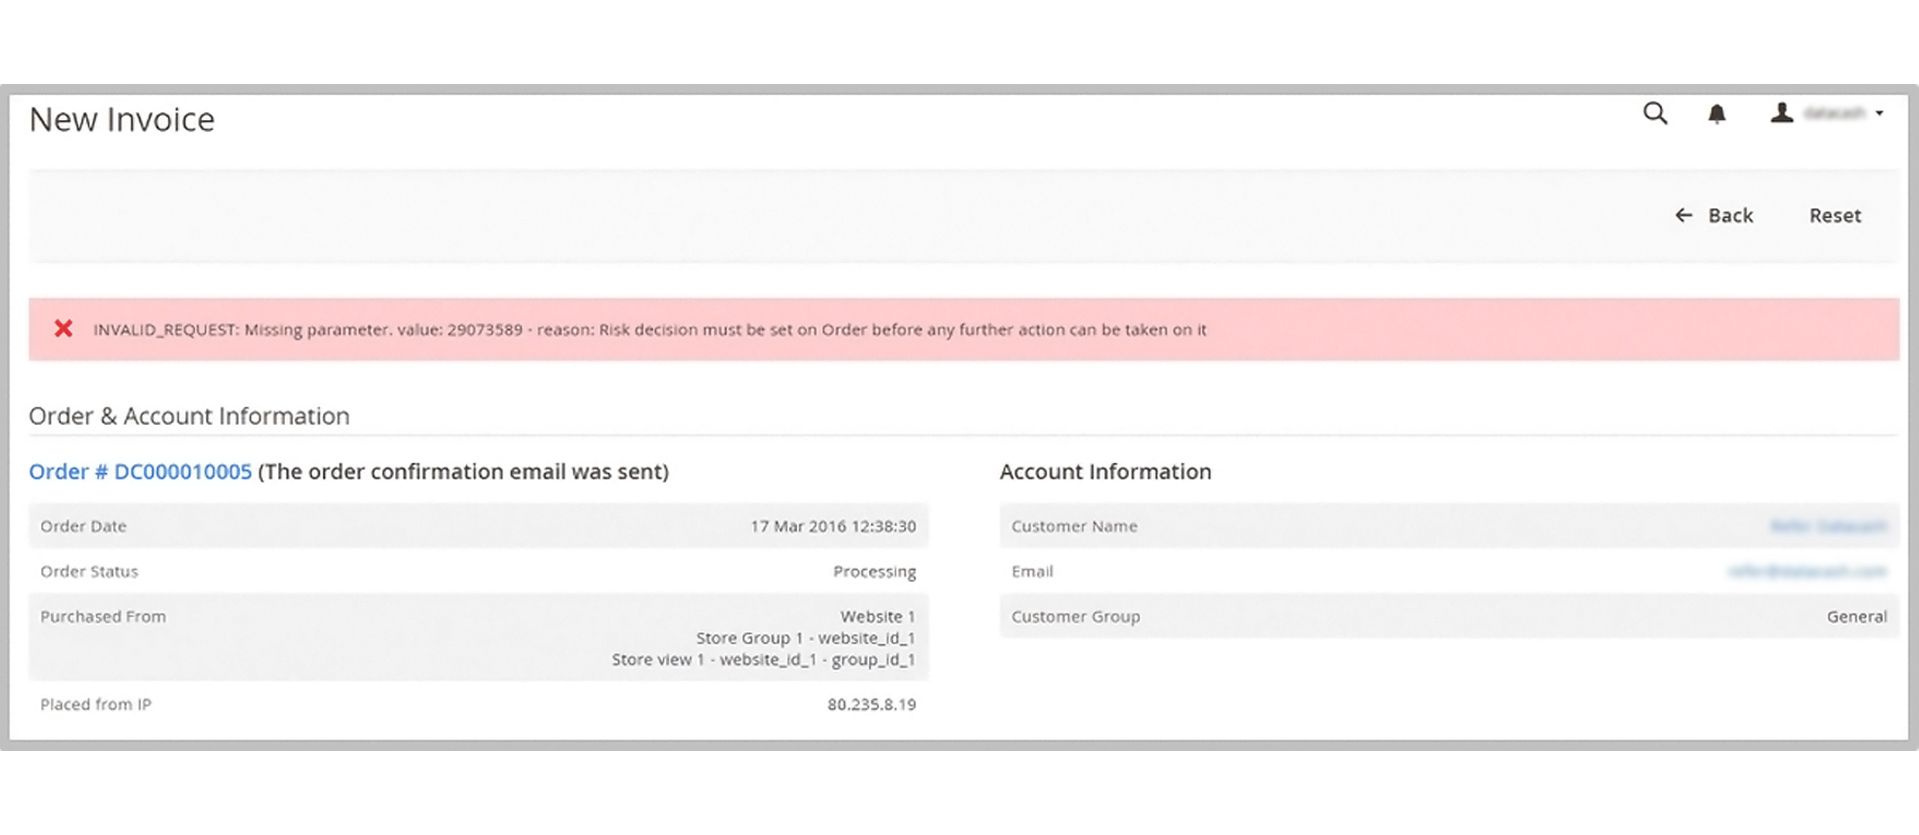Image resolution: width=1919 pixels, height=835 pixels.
Task: Click the Purchased From label
Action: [x=103, y=616]
